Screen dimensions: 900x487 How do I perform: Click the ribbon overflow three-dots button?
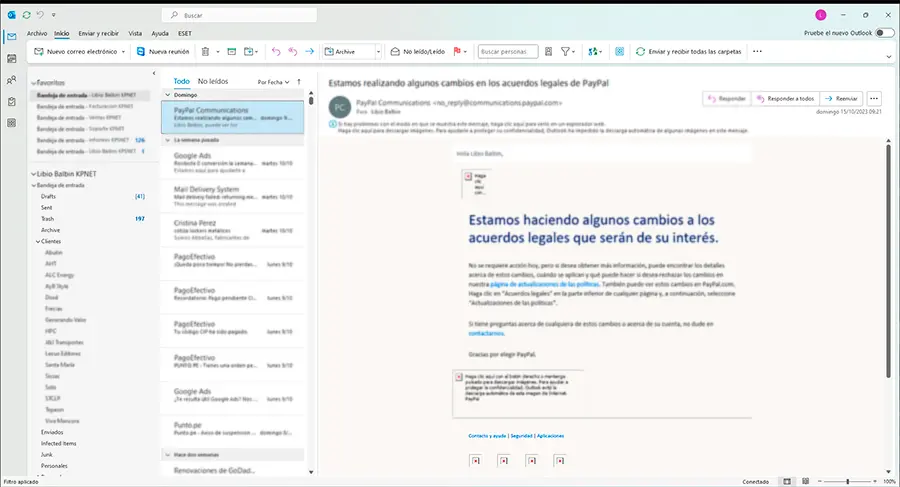757,52
